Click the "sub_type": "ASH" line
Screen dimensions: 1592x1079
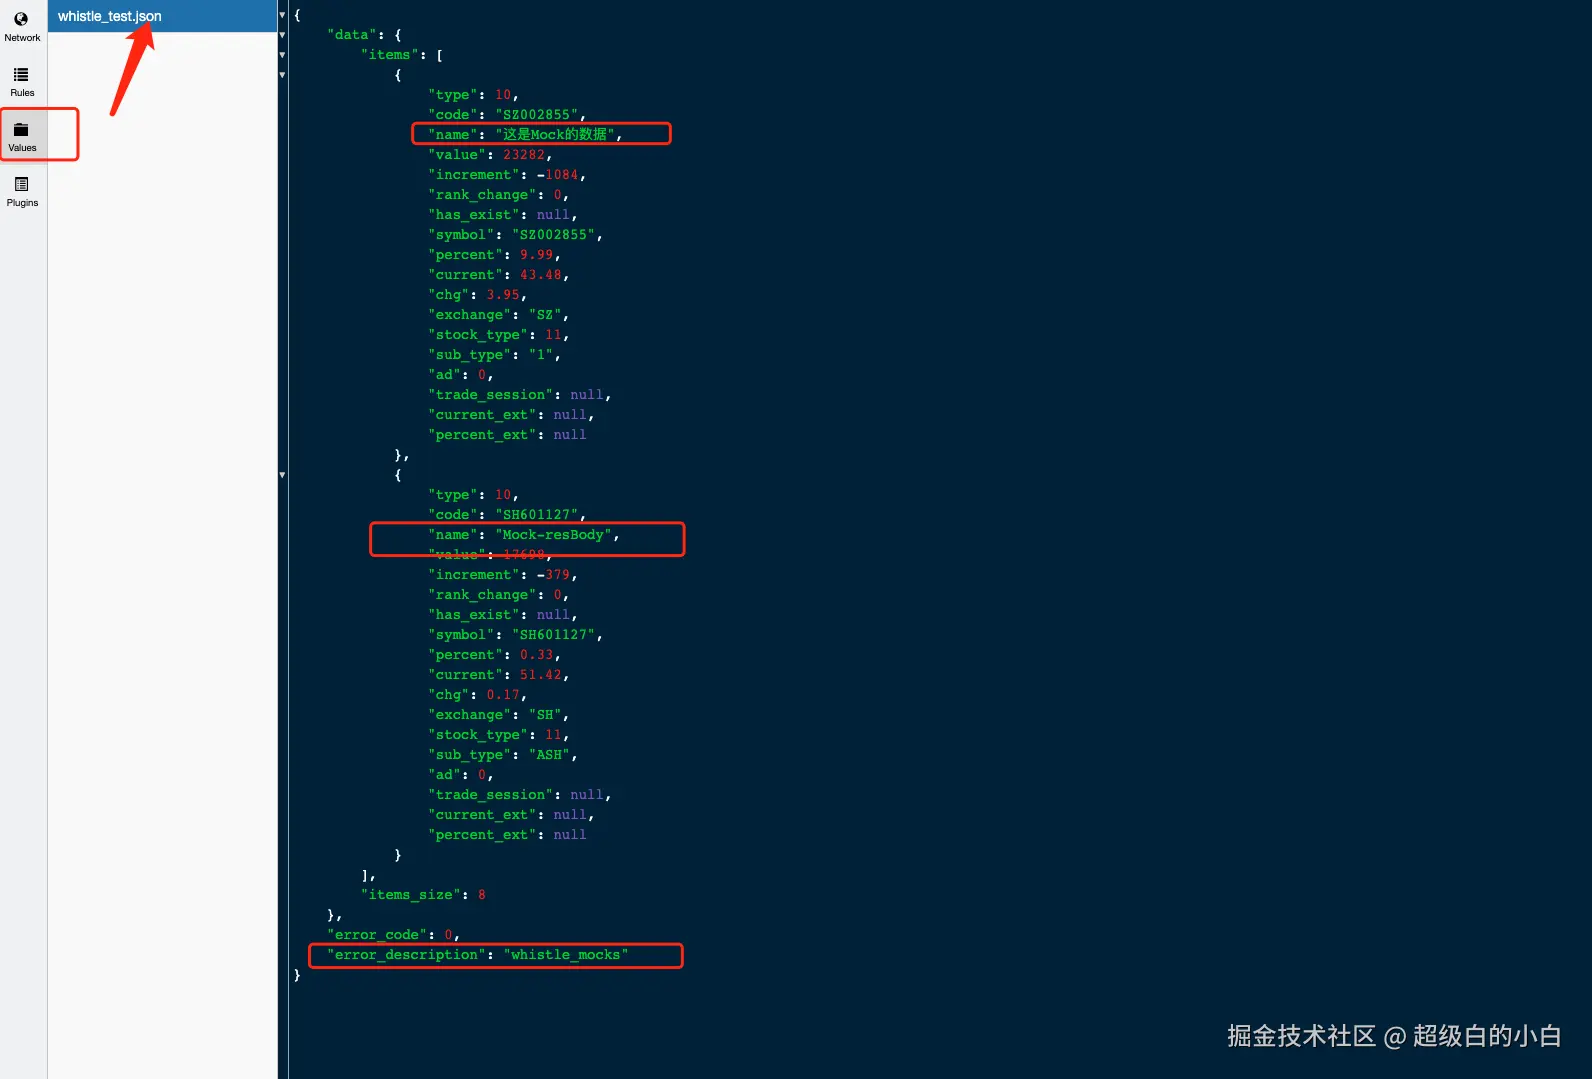(503, 755)
